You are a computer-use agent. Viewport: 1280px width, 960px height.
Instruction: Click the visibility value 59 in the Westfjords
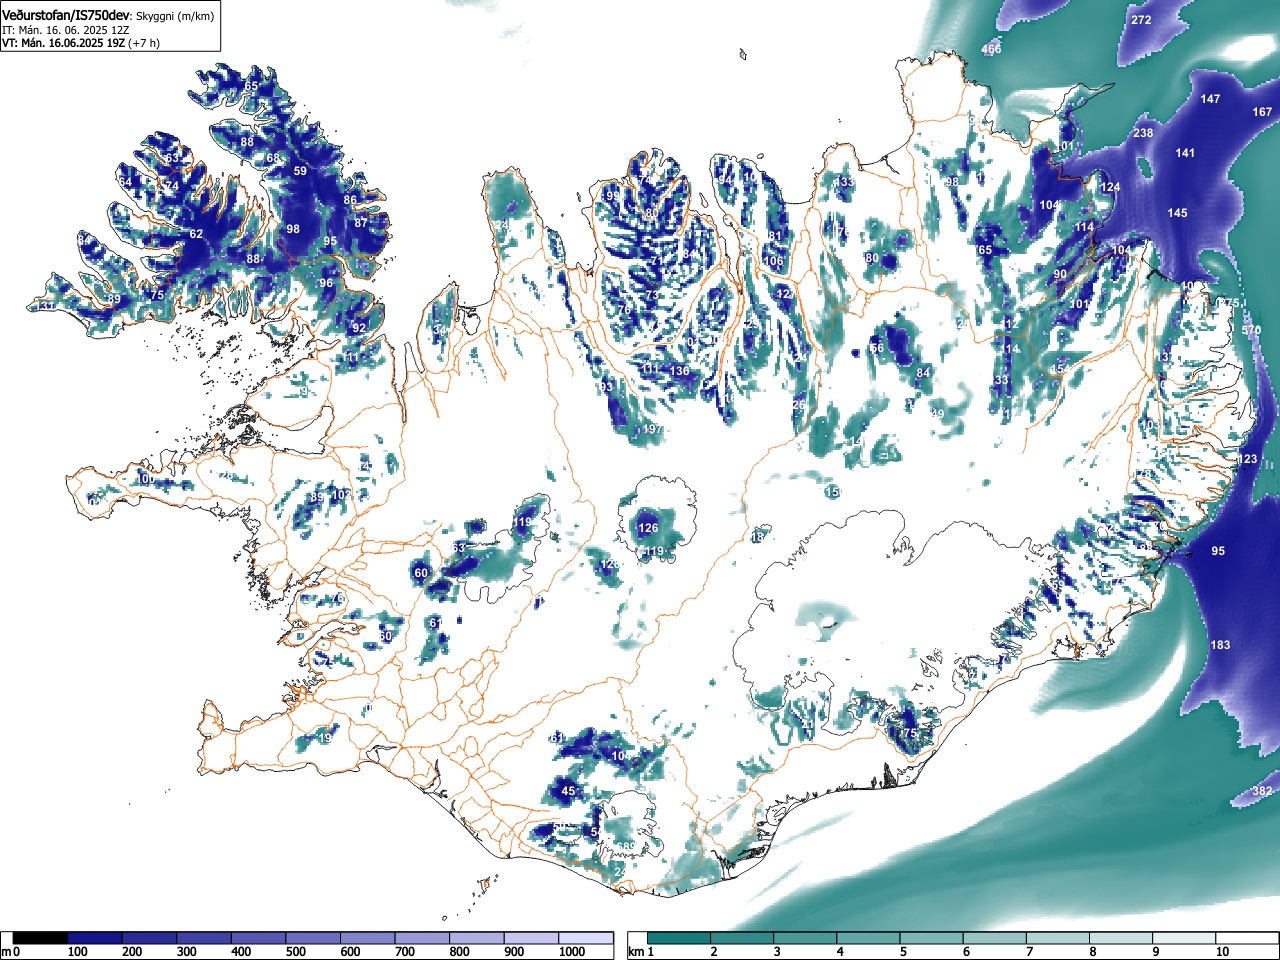tap(300, 171)
